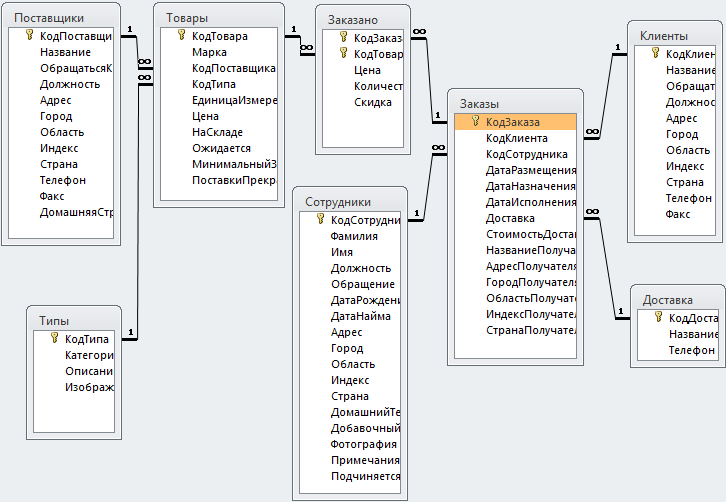Select the Поставщики table title bar

click(x=61, y=18)
